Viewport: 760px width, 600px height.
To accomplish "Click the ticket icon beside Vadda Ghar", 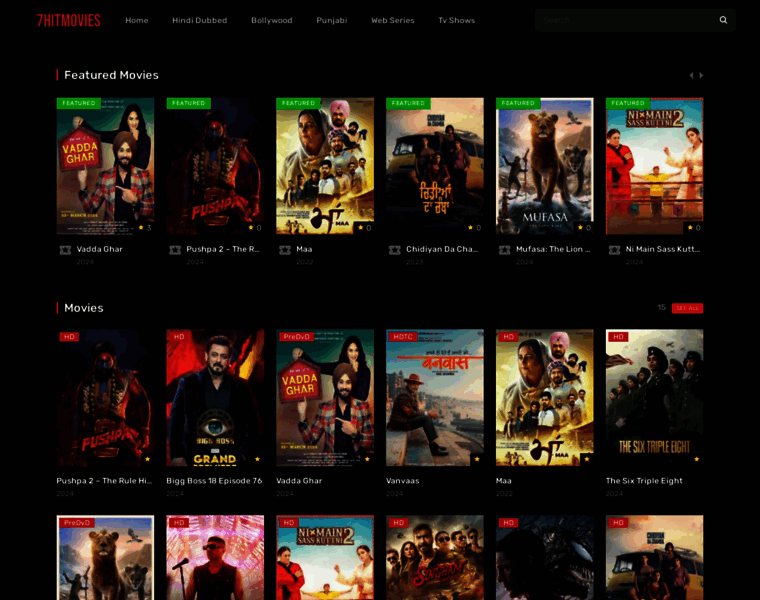I will coord(65,250).
